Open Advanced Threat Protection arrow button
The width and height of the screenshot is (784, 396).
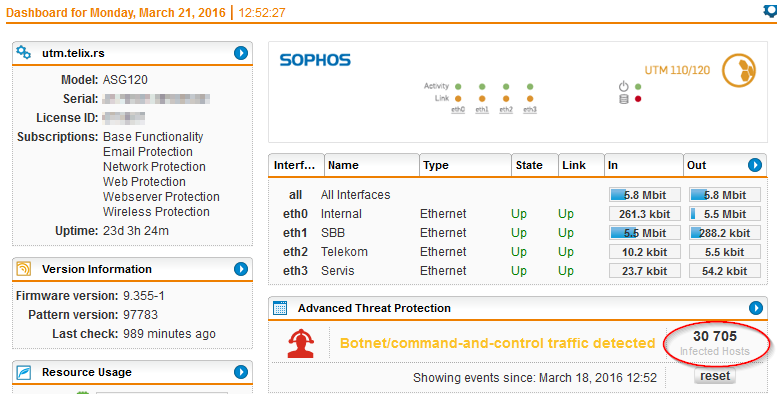[756, 308]
